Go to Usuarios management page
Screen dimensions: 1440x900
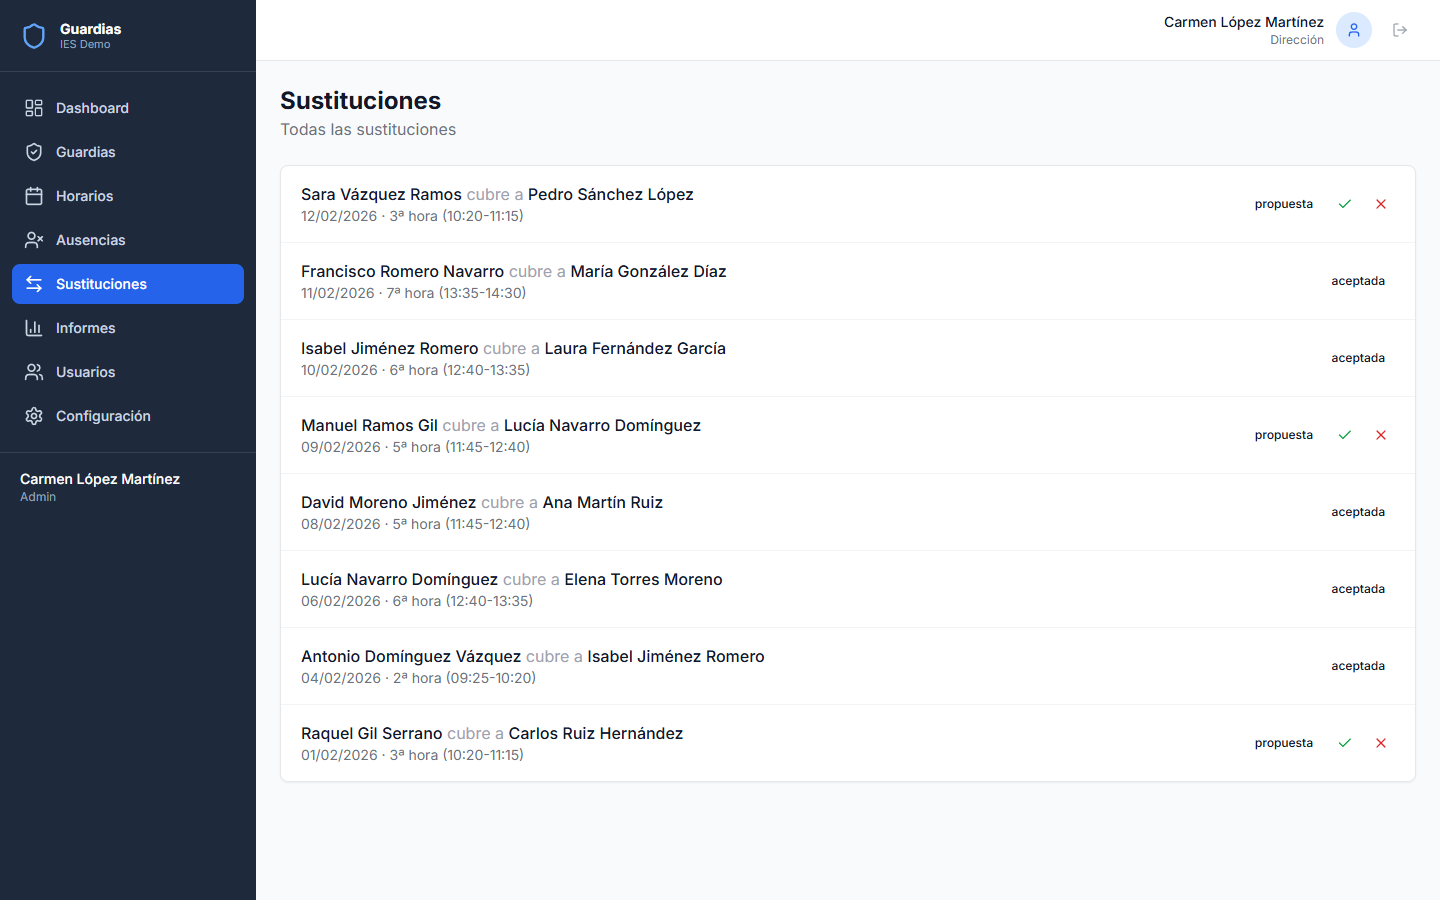(86, 372)
